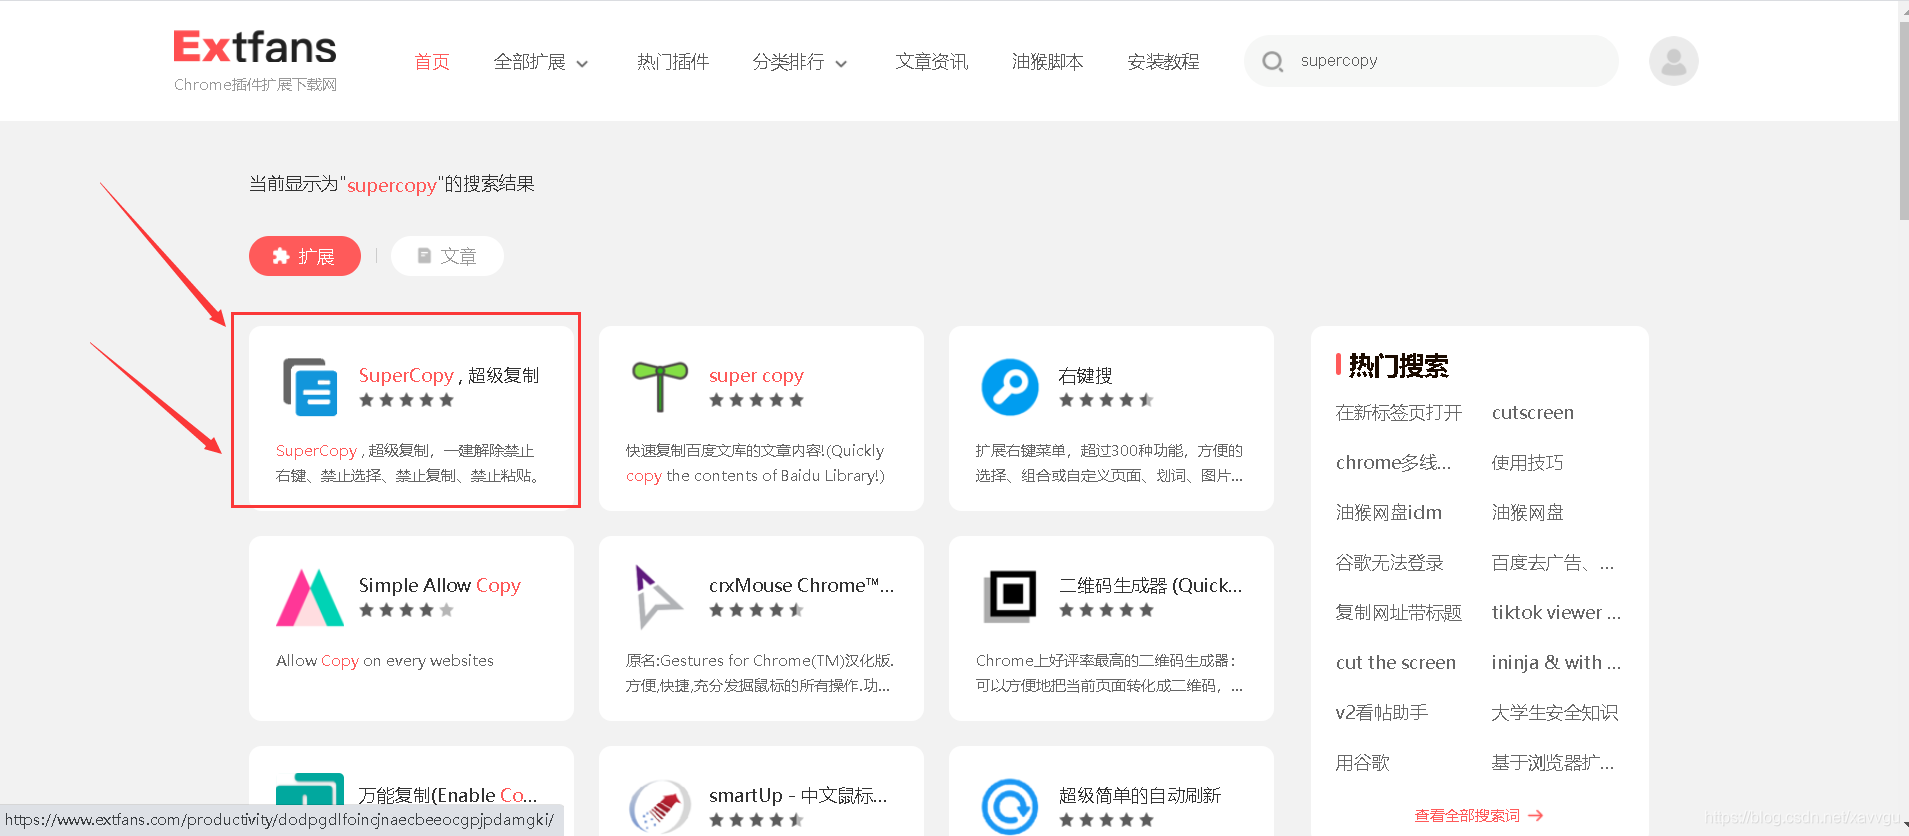Click hot search cut the screen
This screenshot has width=1909, height=836.
(x=1396, y=663)
